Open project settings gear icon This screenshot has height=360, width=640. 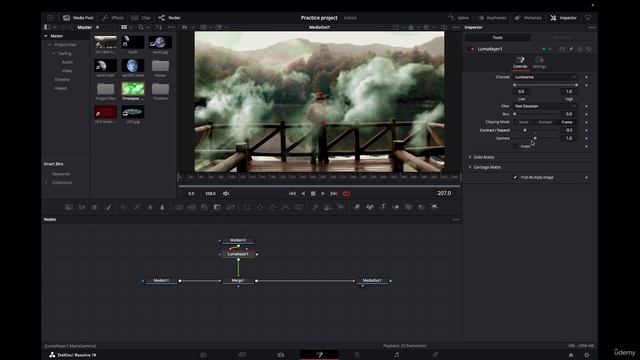click(587, 355)
